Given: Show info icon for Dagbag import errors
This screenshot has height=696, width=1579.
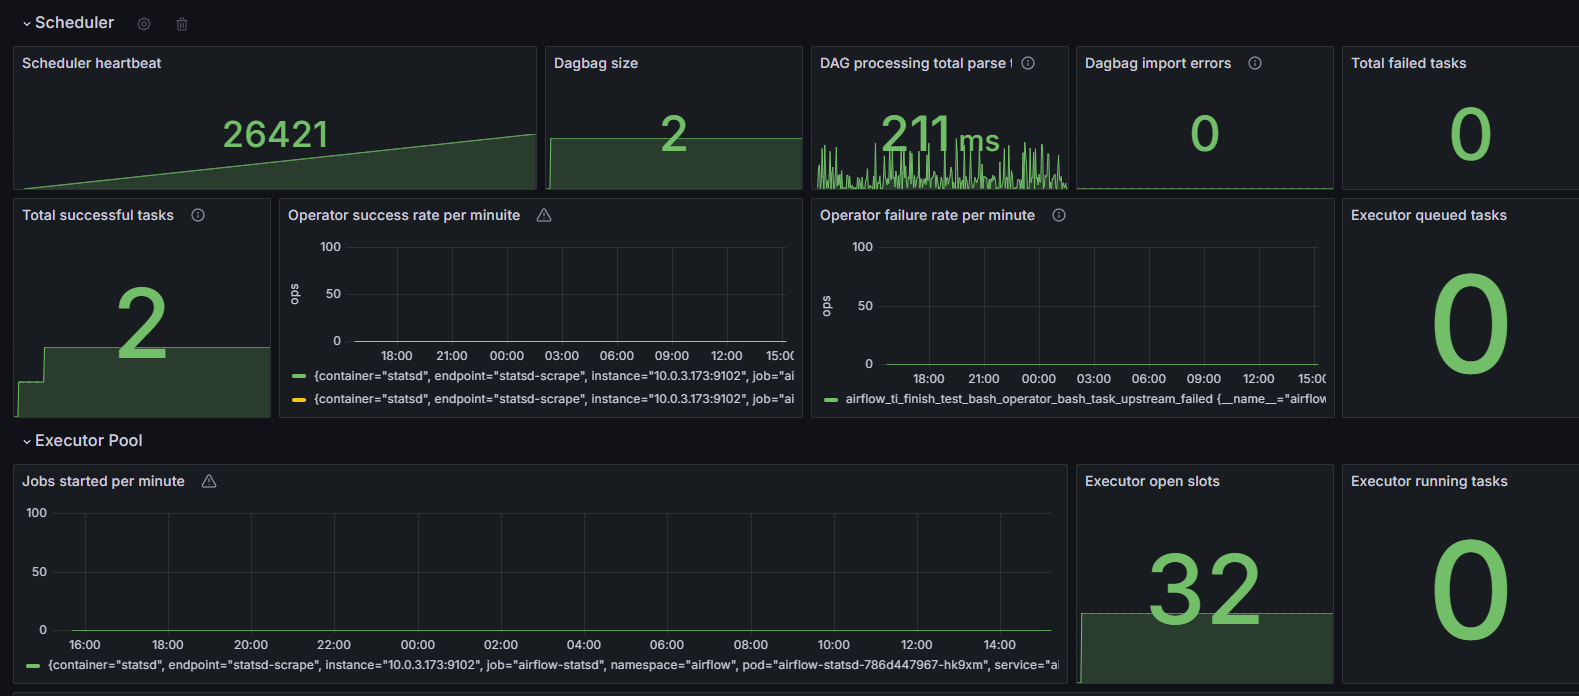Looking at the screenshot, I should pos(1255,63).
